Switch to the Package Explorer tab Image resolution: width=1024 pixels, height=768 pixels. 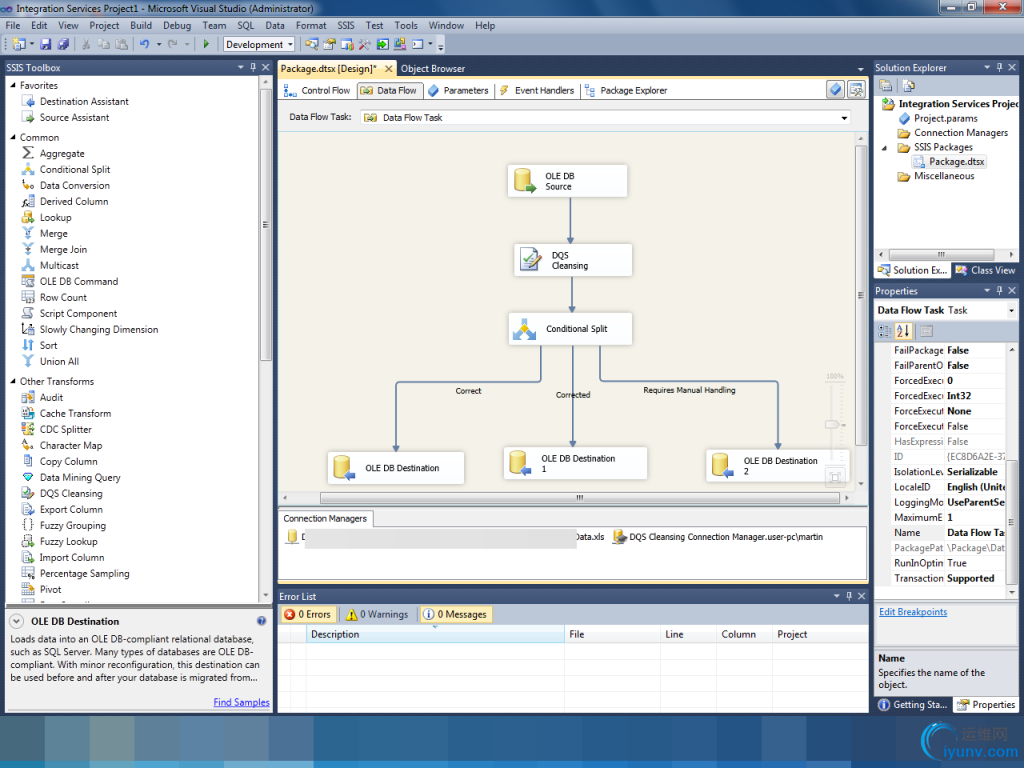tap(626, 90)
